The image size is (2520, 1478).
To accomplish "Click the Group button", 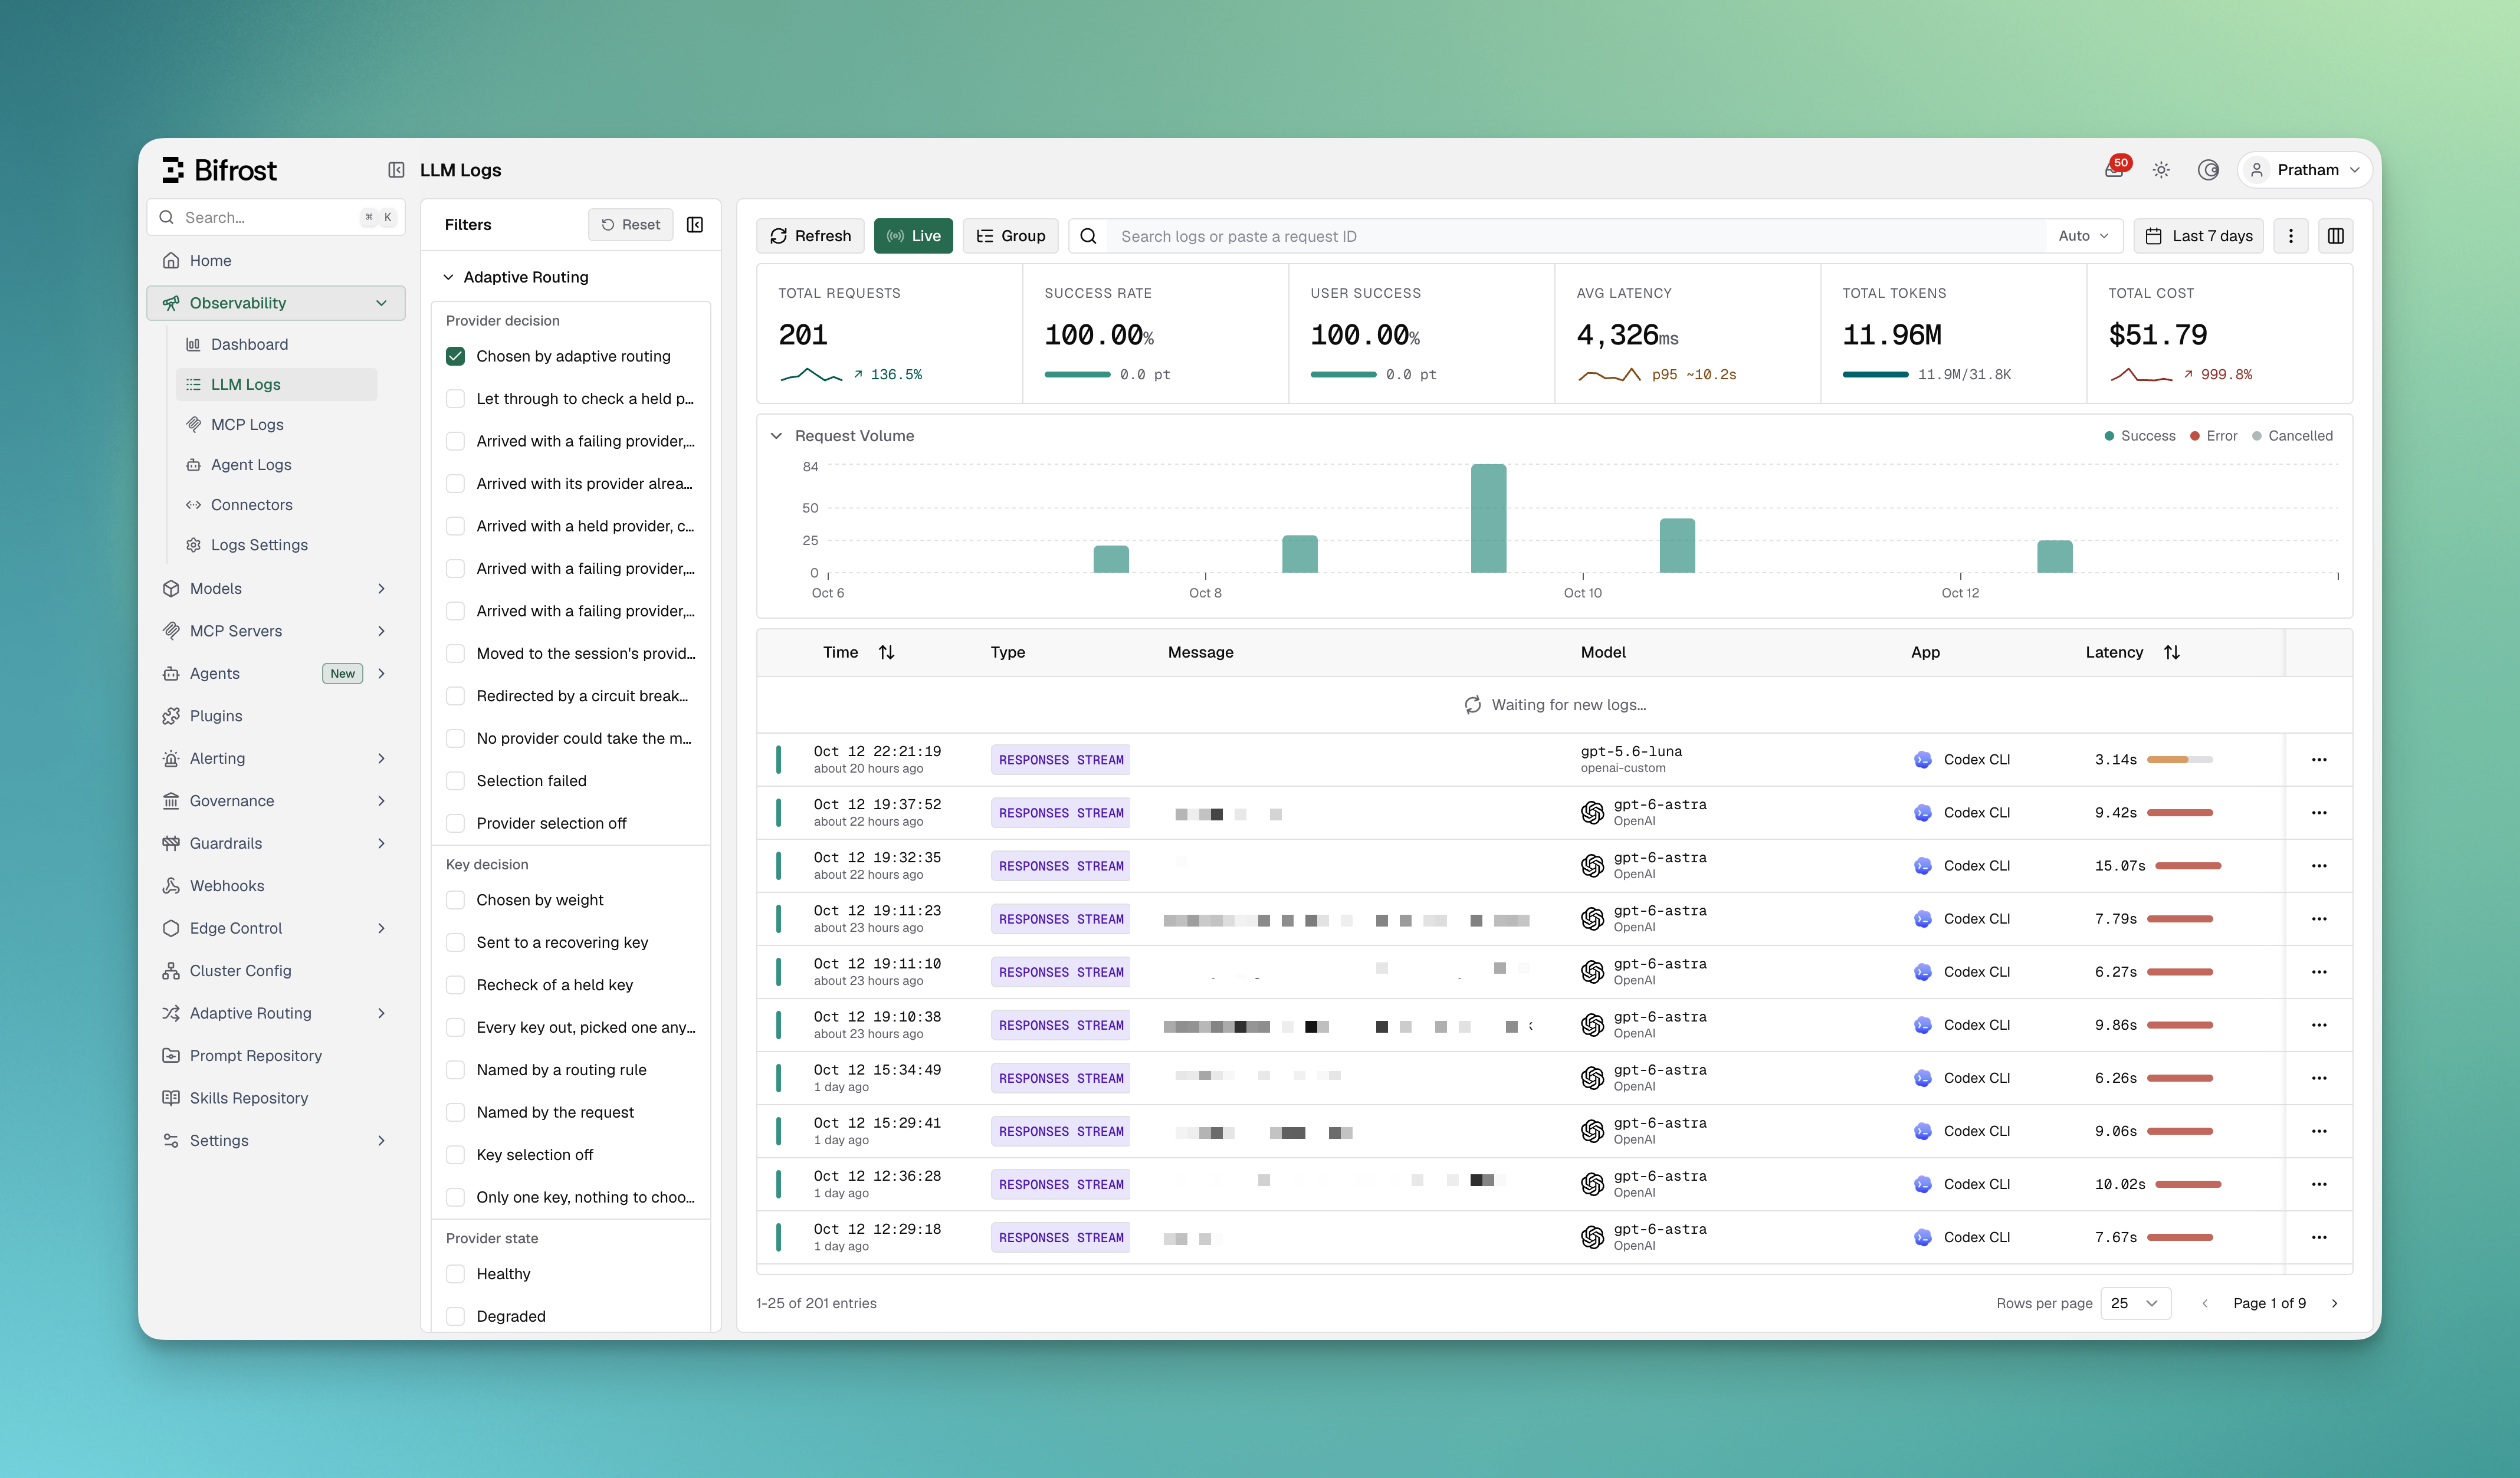I will (x=1010, y=236).
